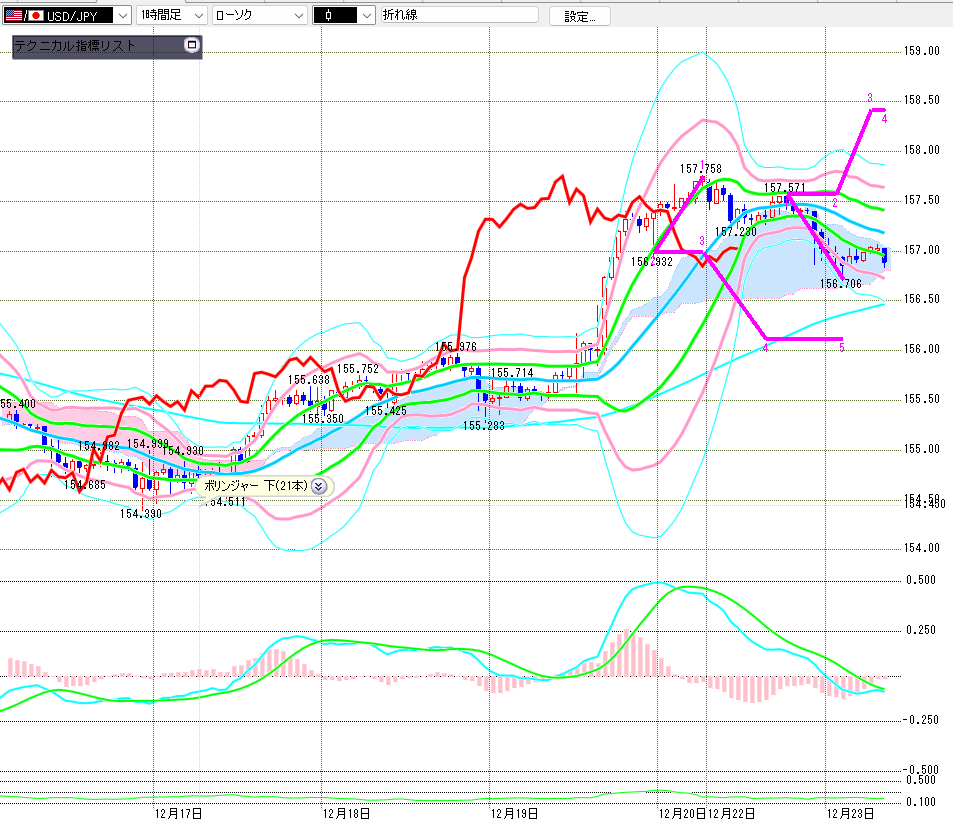
Task: Expand the ボリンジャー tooltip chevron
Action: point(319,486)
